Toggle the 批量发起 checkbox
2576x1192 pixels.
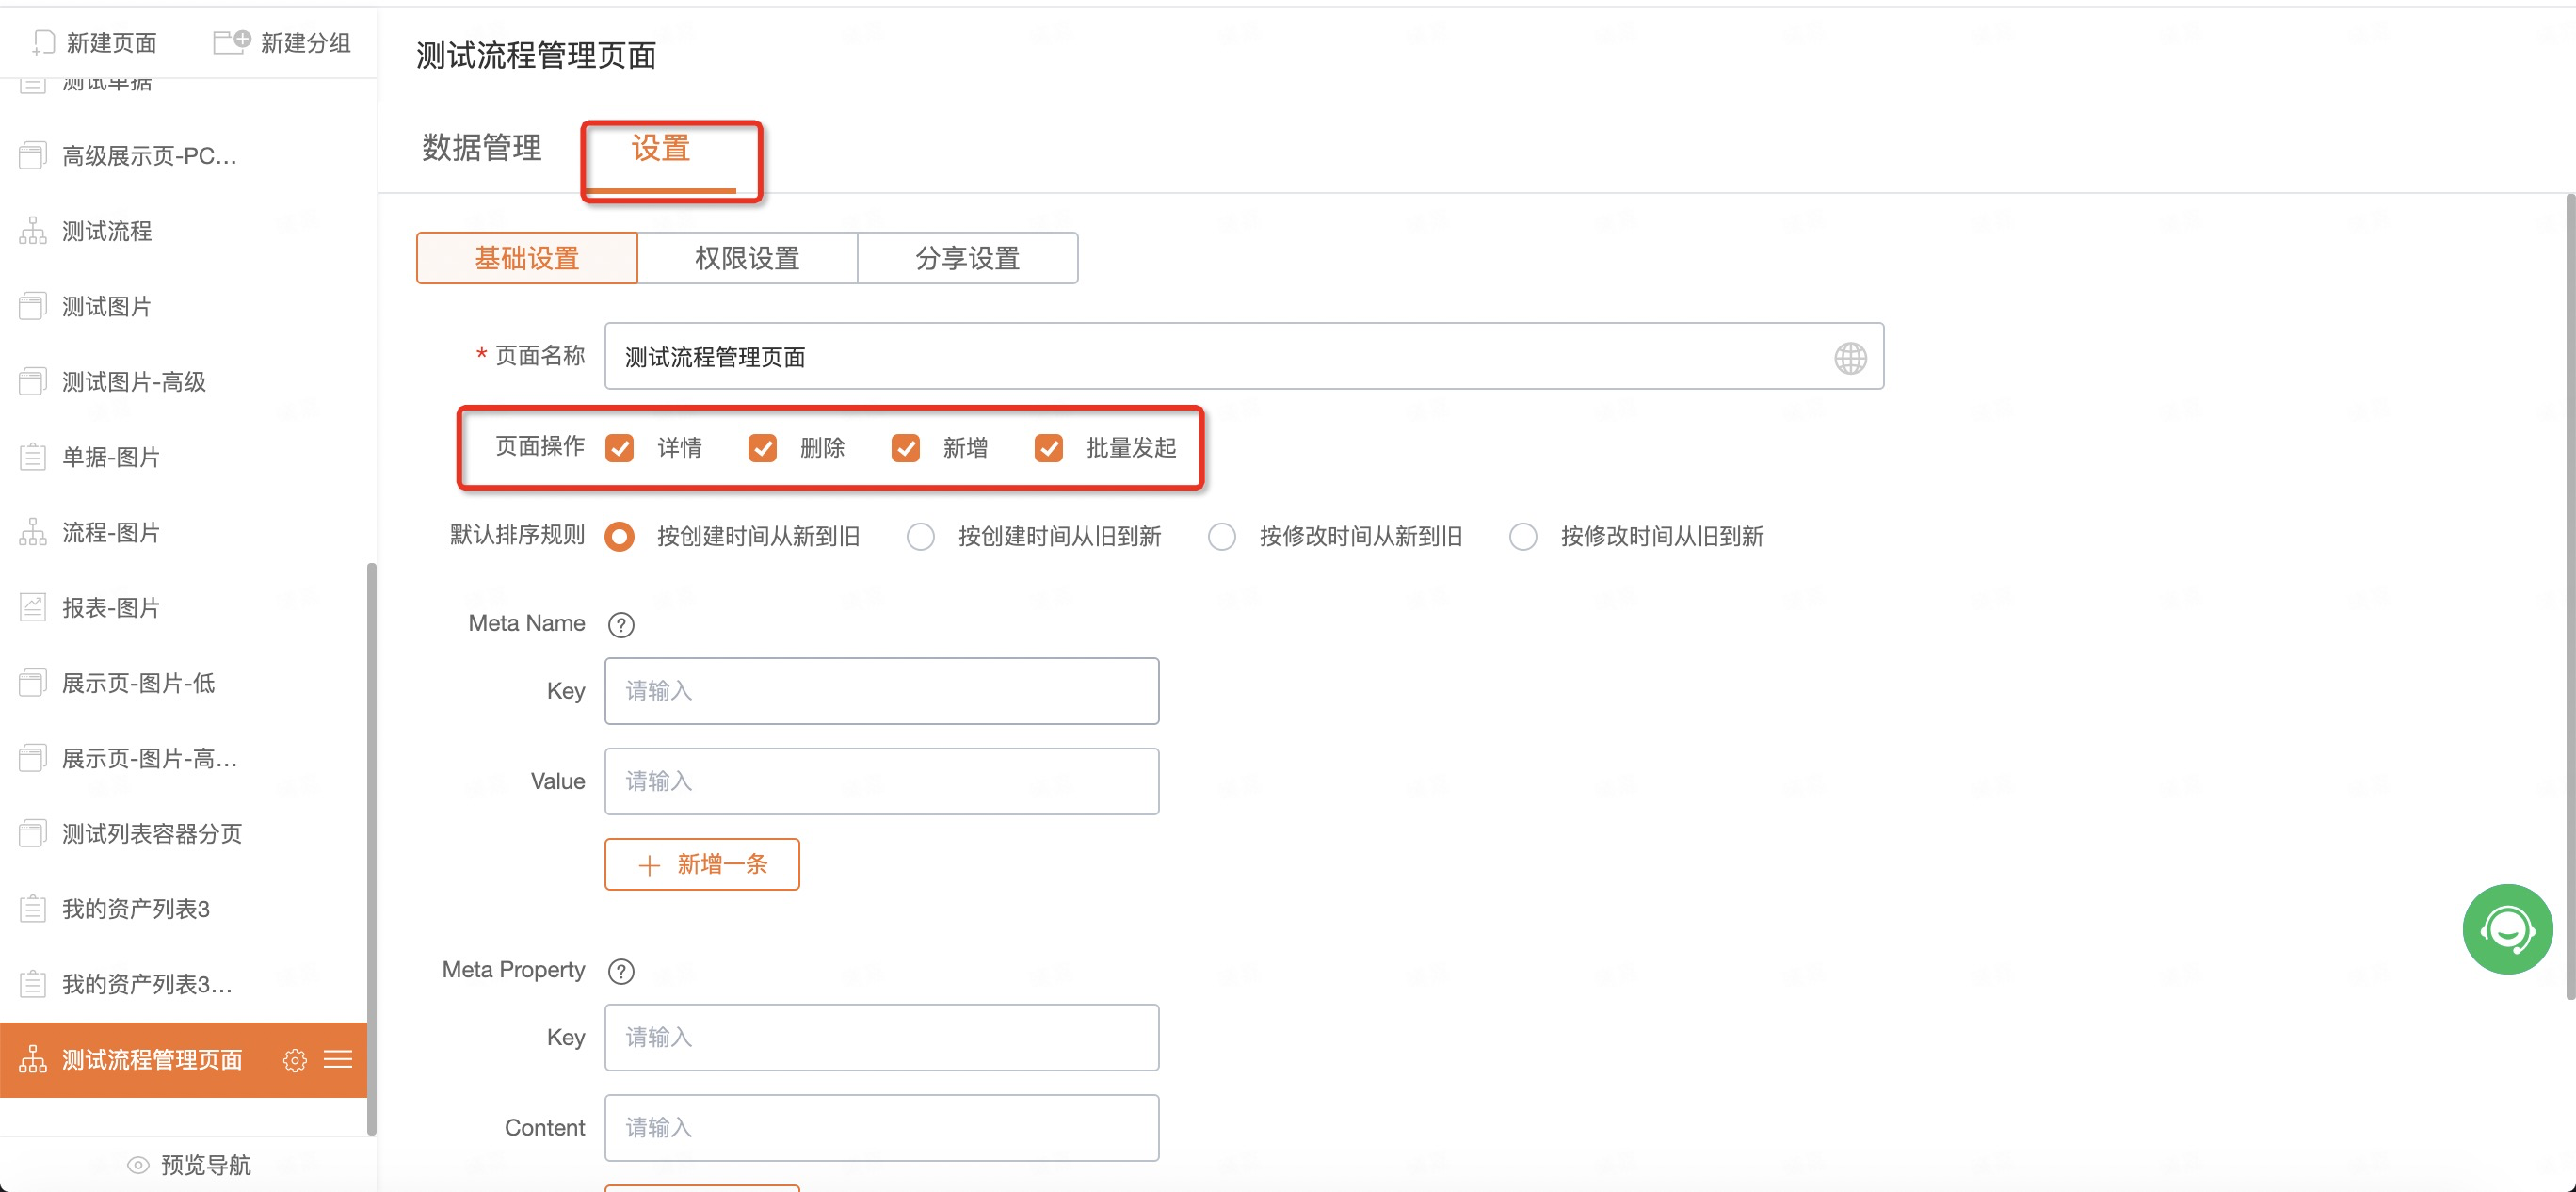(1048, 448)
